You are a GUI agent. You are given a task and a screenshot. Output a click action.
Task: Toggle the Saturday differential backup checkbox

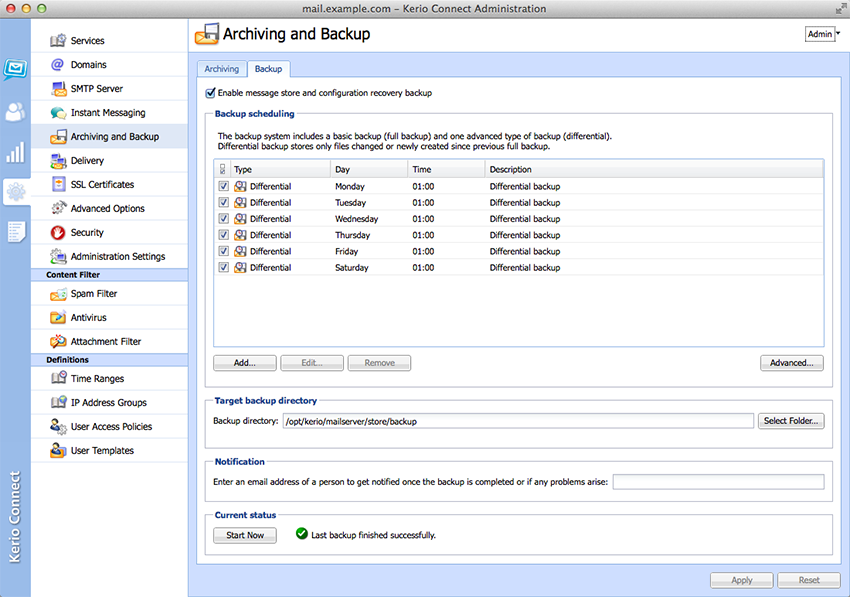coord(223,268)
